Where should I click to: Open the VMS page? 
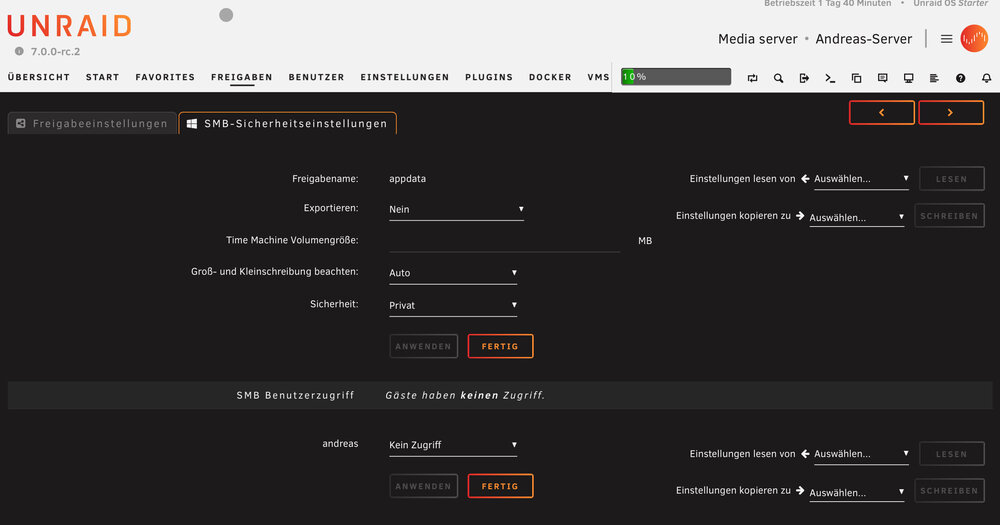click(598, 77)
